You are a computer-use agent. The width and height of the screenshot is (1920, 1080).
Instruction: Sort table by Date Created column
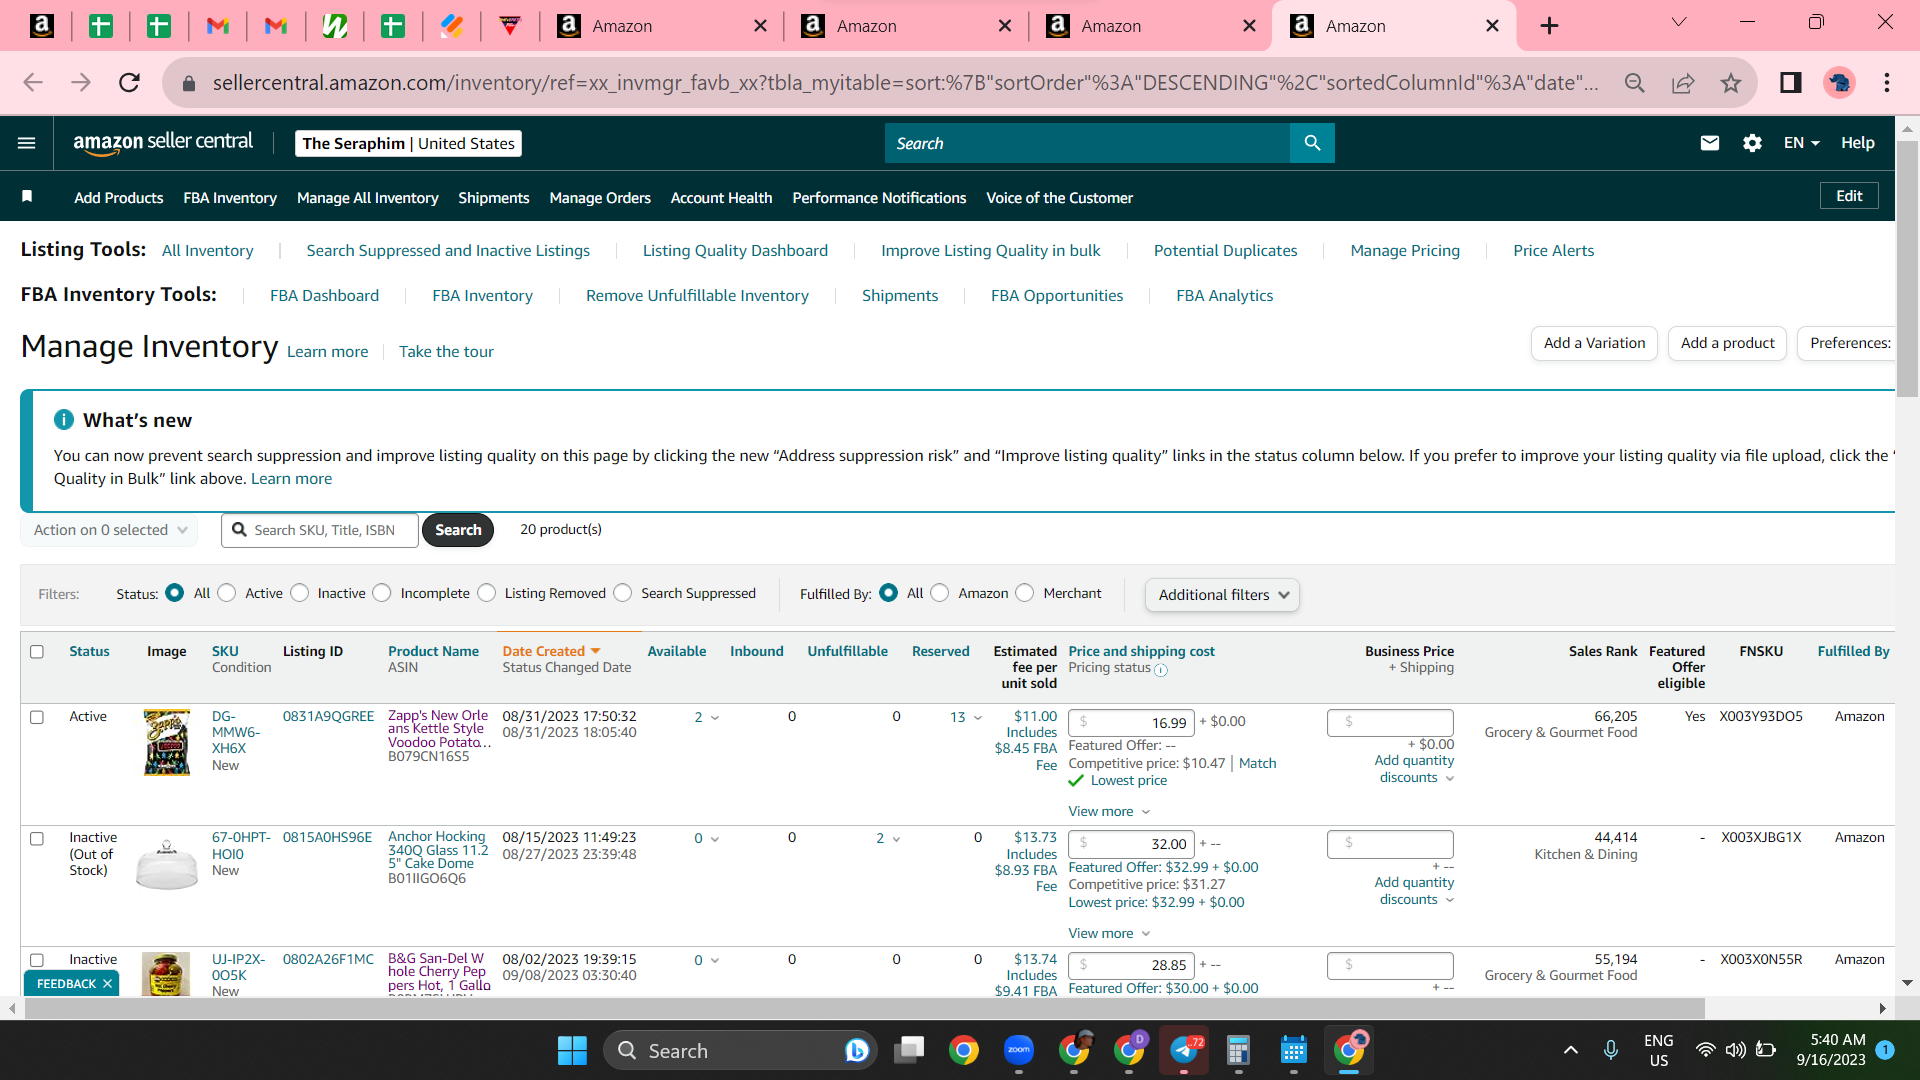tap(551, 651)
